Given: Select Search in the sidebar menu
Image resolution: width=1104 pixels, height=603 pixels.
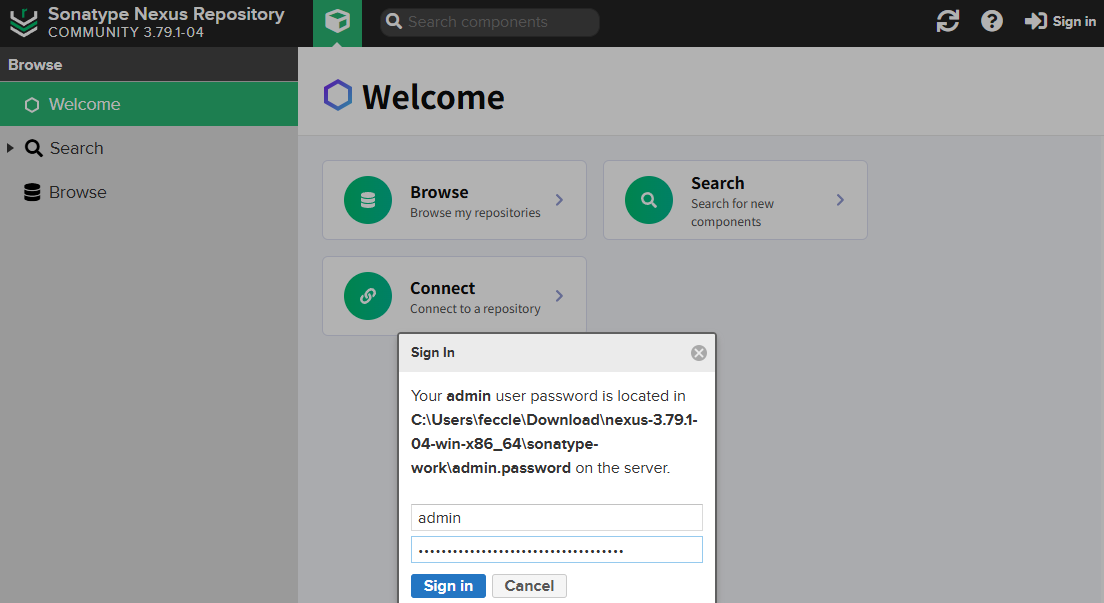Looking at the screenshot, I should pos(149,148).
